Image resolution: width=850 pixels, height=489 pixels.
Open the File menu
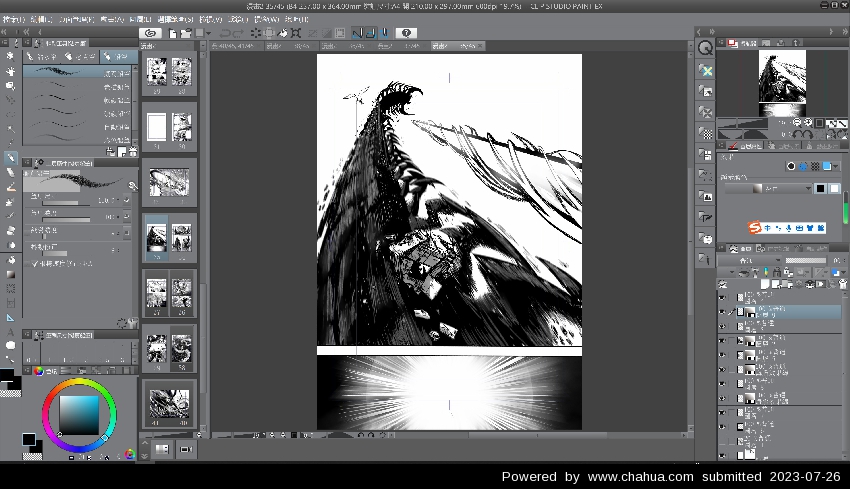coord(13,19)
